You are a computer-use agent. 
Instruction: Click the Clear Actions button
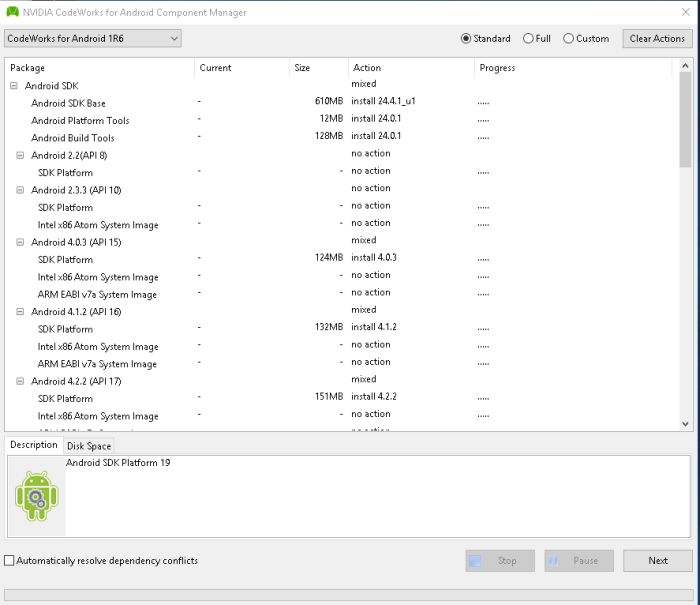(x=657, y=38)
